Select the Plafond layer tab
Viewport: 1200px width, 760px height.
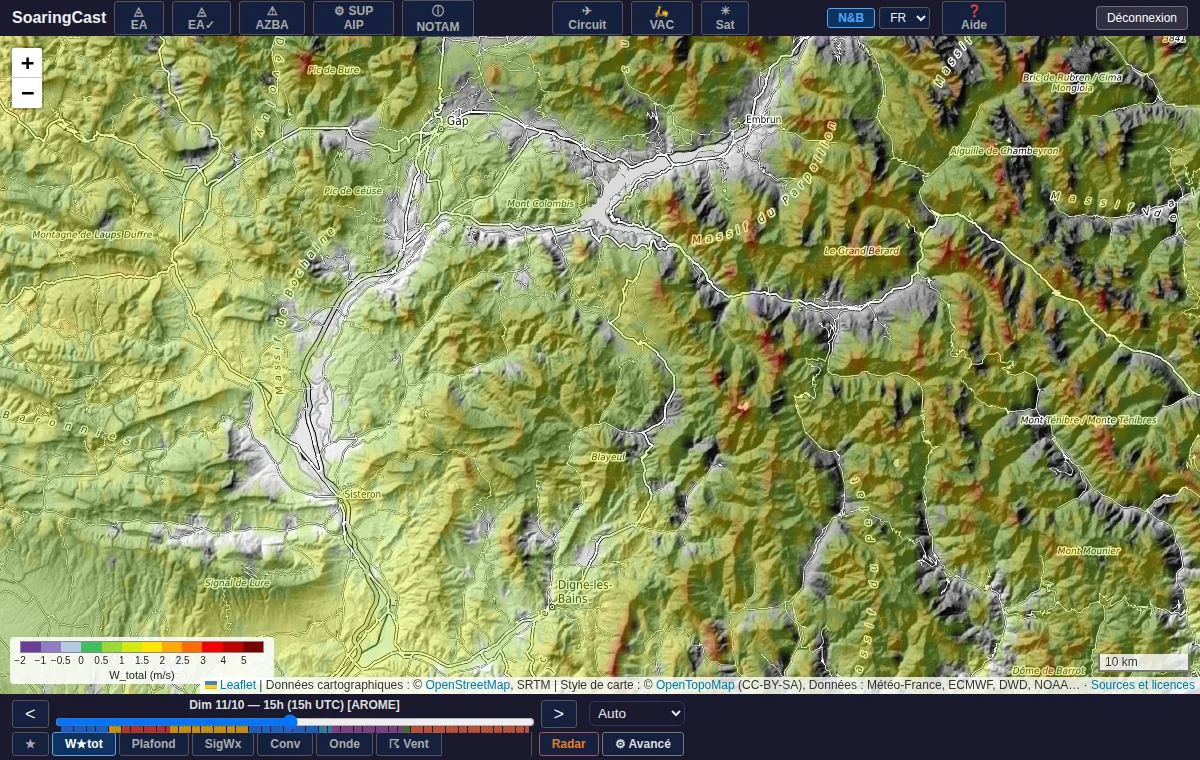(x=154, y=744)
